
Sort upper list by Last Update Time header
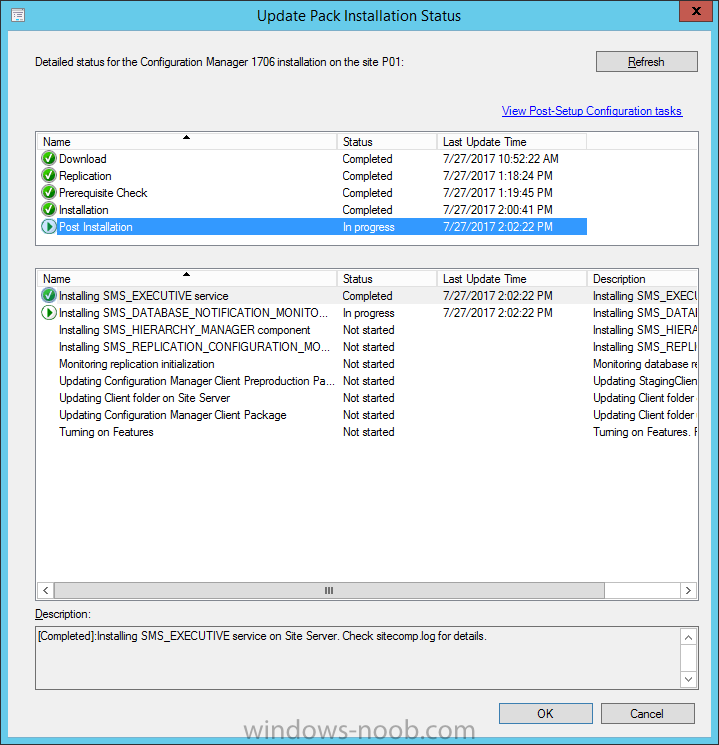[x=512, y=142]
